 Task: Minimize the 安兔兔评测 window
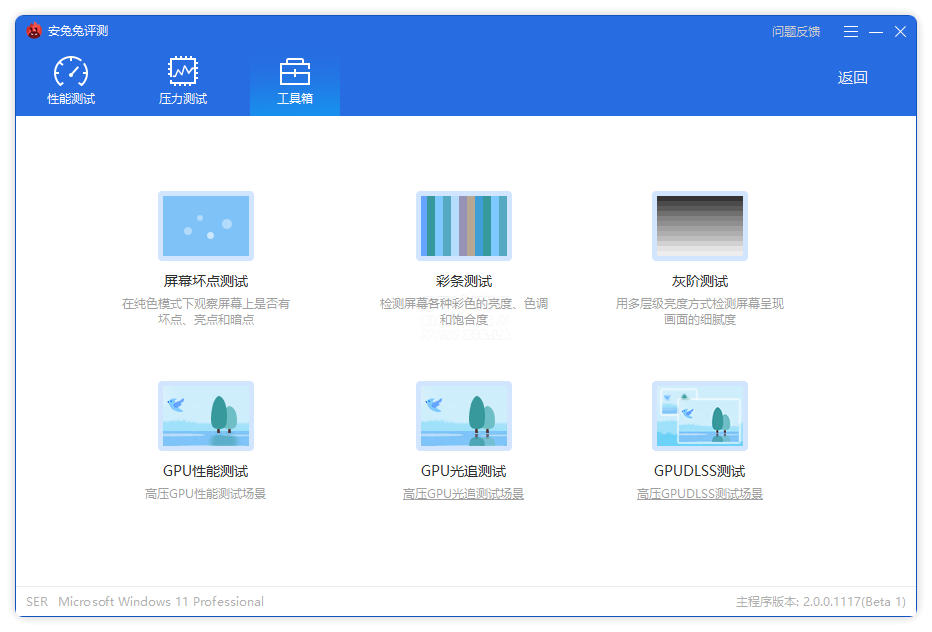click(x=876, y=32)
